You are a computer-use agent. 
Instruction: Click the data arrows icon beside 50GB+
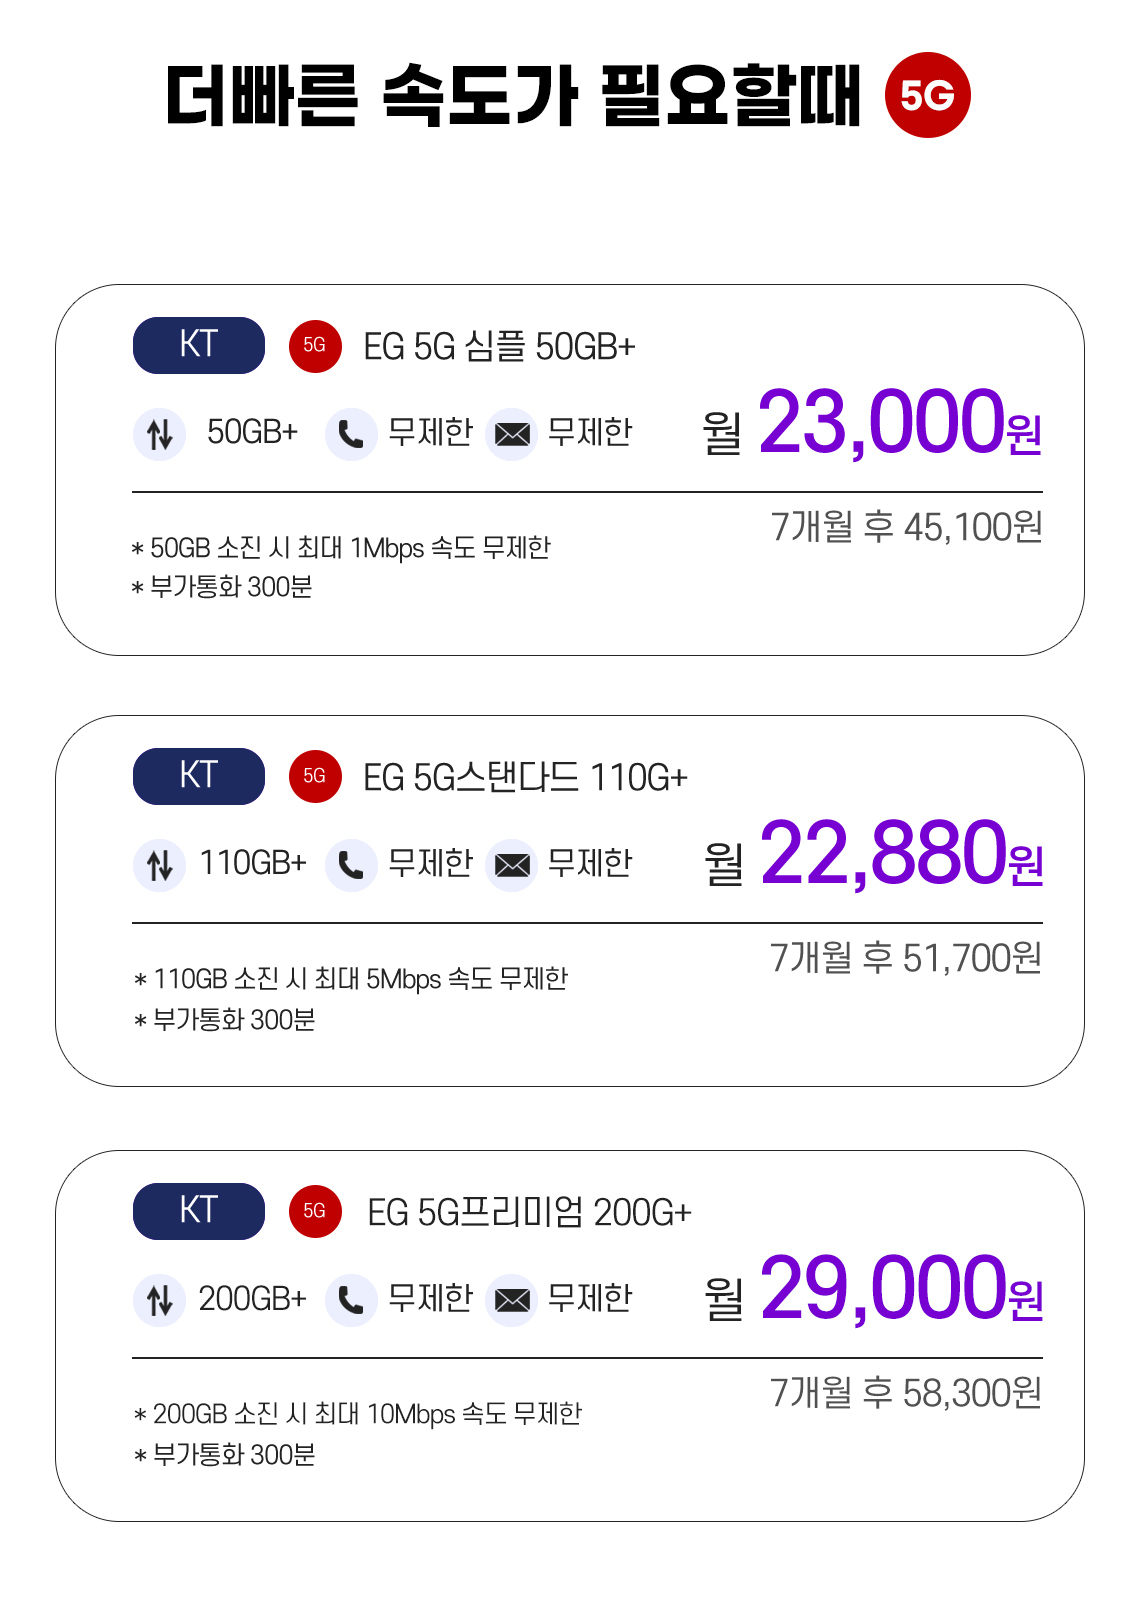tap(159, 434)
